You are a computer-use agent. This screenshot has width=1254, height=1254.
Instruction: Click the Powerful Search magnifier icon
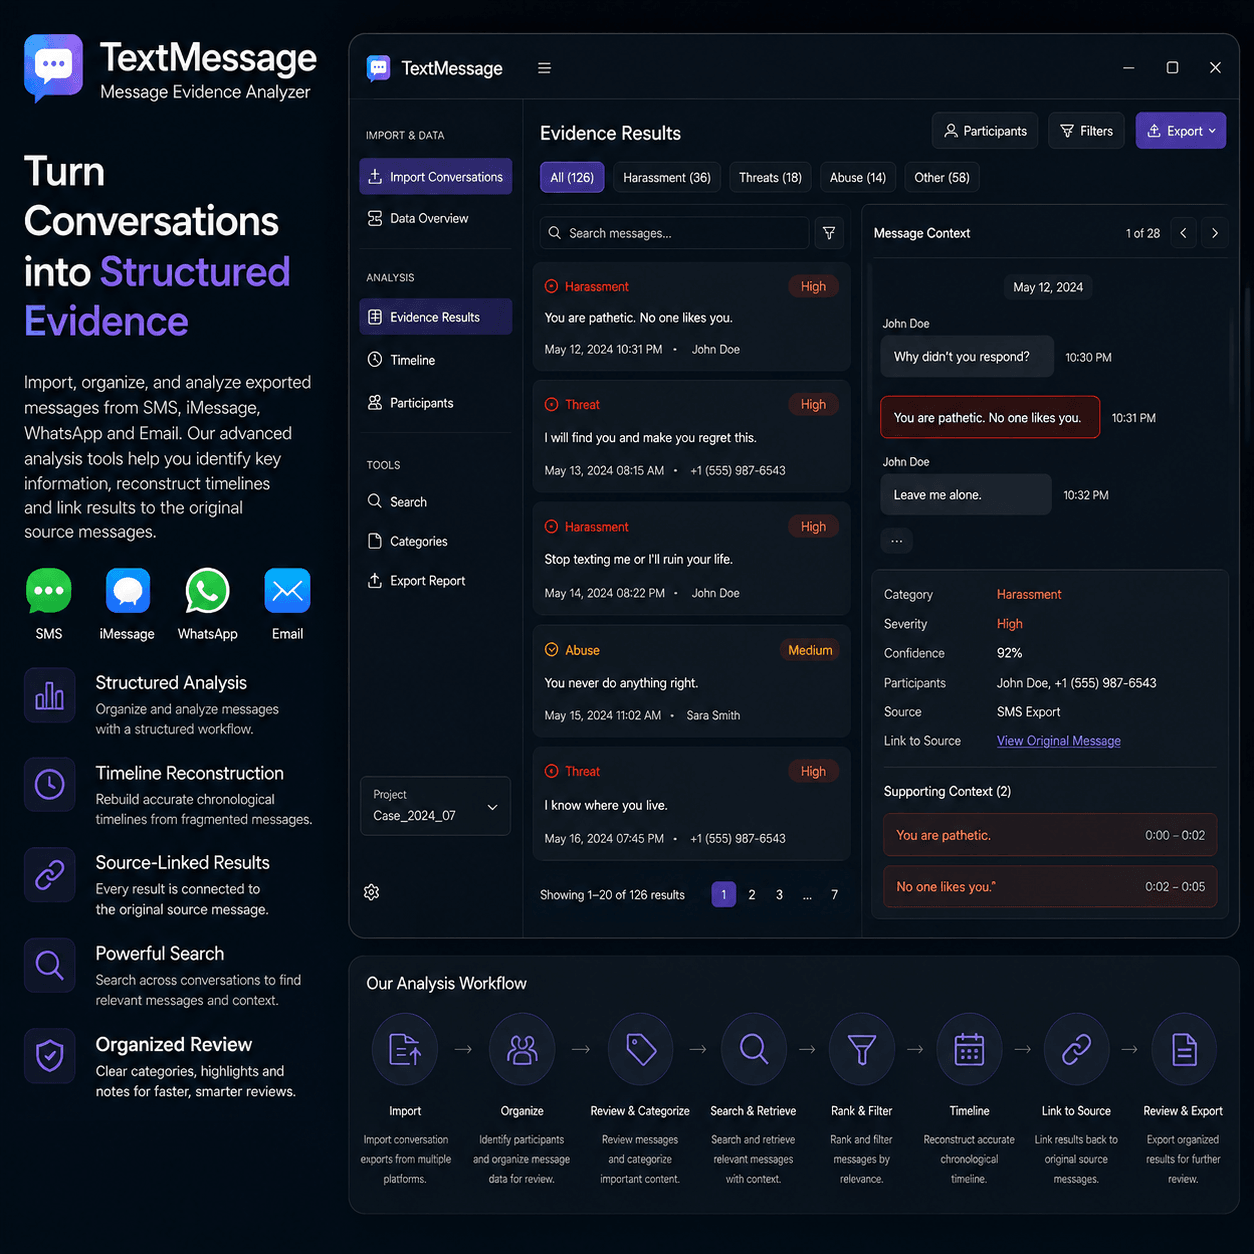50,965
